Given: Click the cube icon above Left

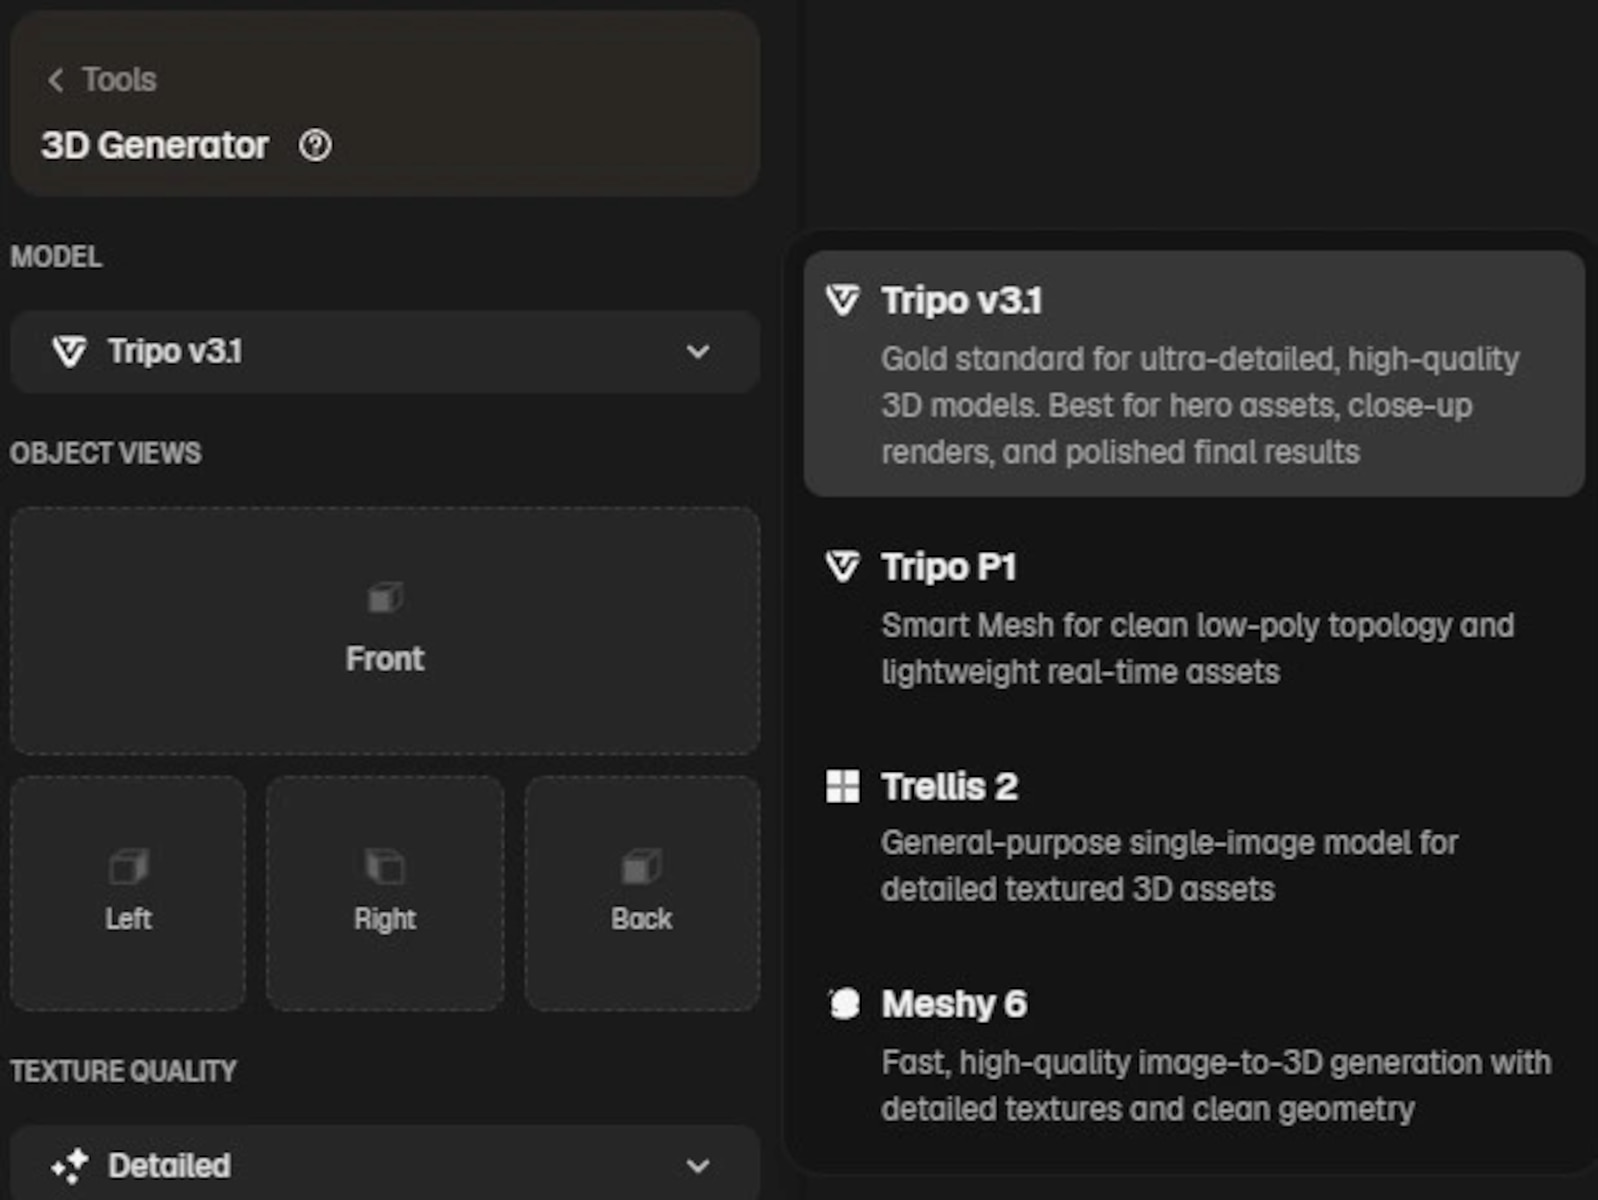Looking at the screenshot, I should pos(129,866).
